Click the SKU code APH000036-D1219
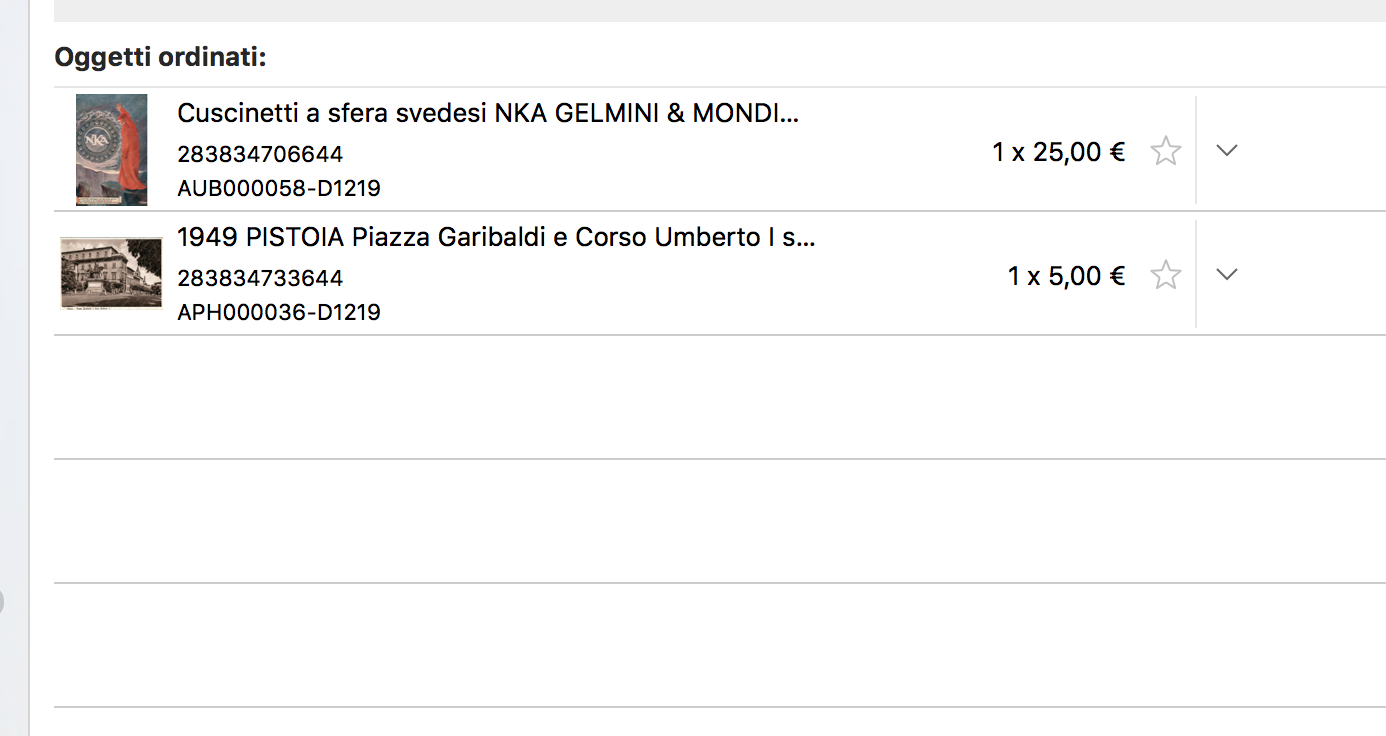This screenshot has width=1386, height=736. [x=279, y=312]
